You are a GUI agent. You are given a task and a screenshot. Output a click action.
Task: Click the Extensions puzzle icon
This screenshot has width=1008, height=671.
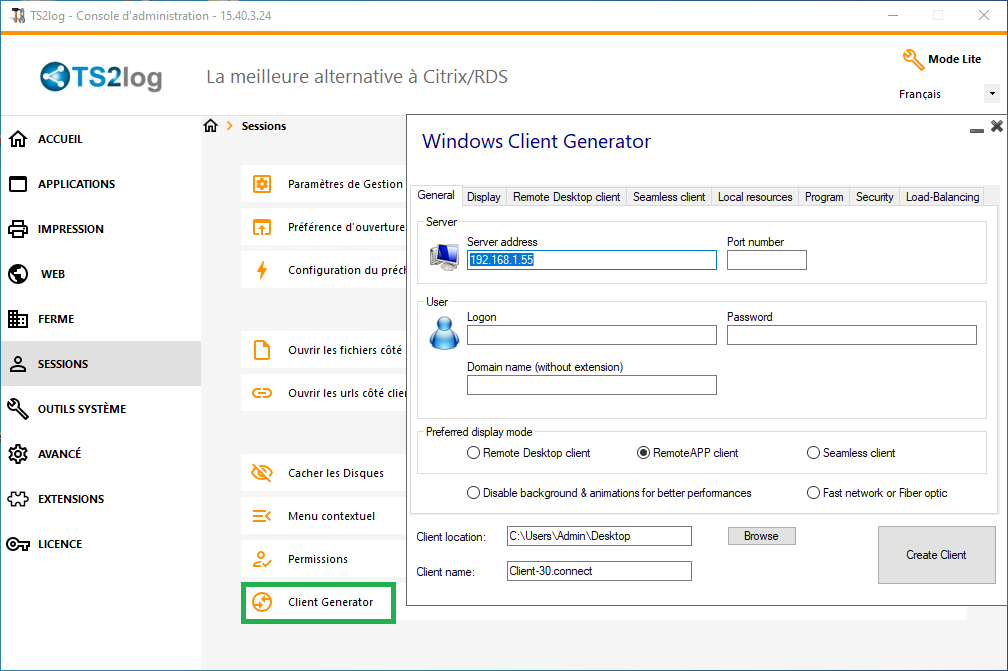coord(18,499)
